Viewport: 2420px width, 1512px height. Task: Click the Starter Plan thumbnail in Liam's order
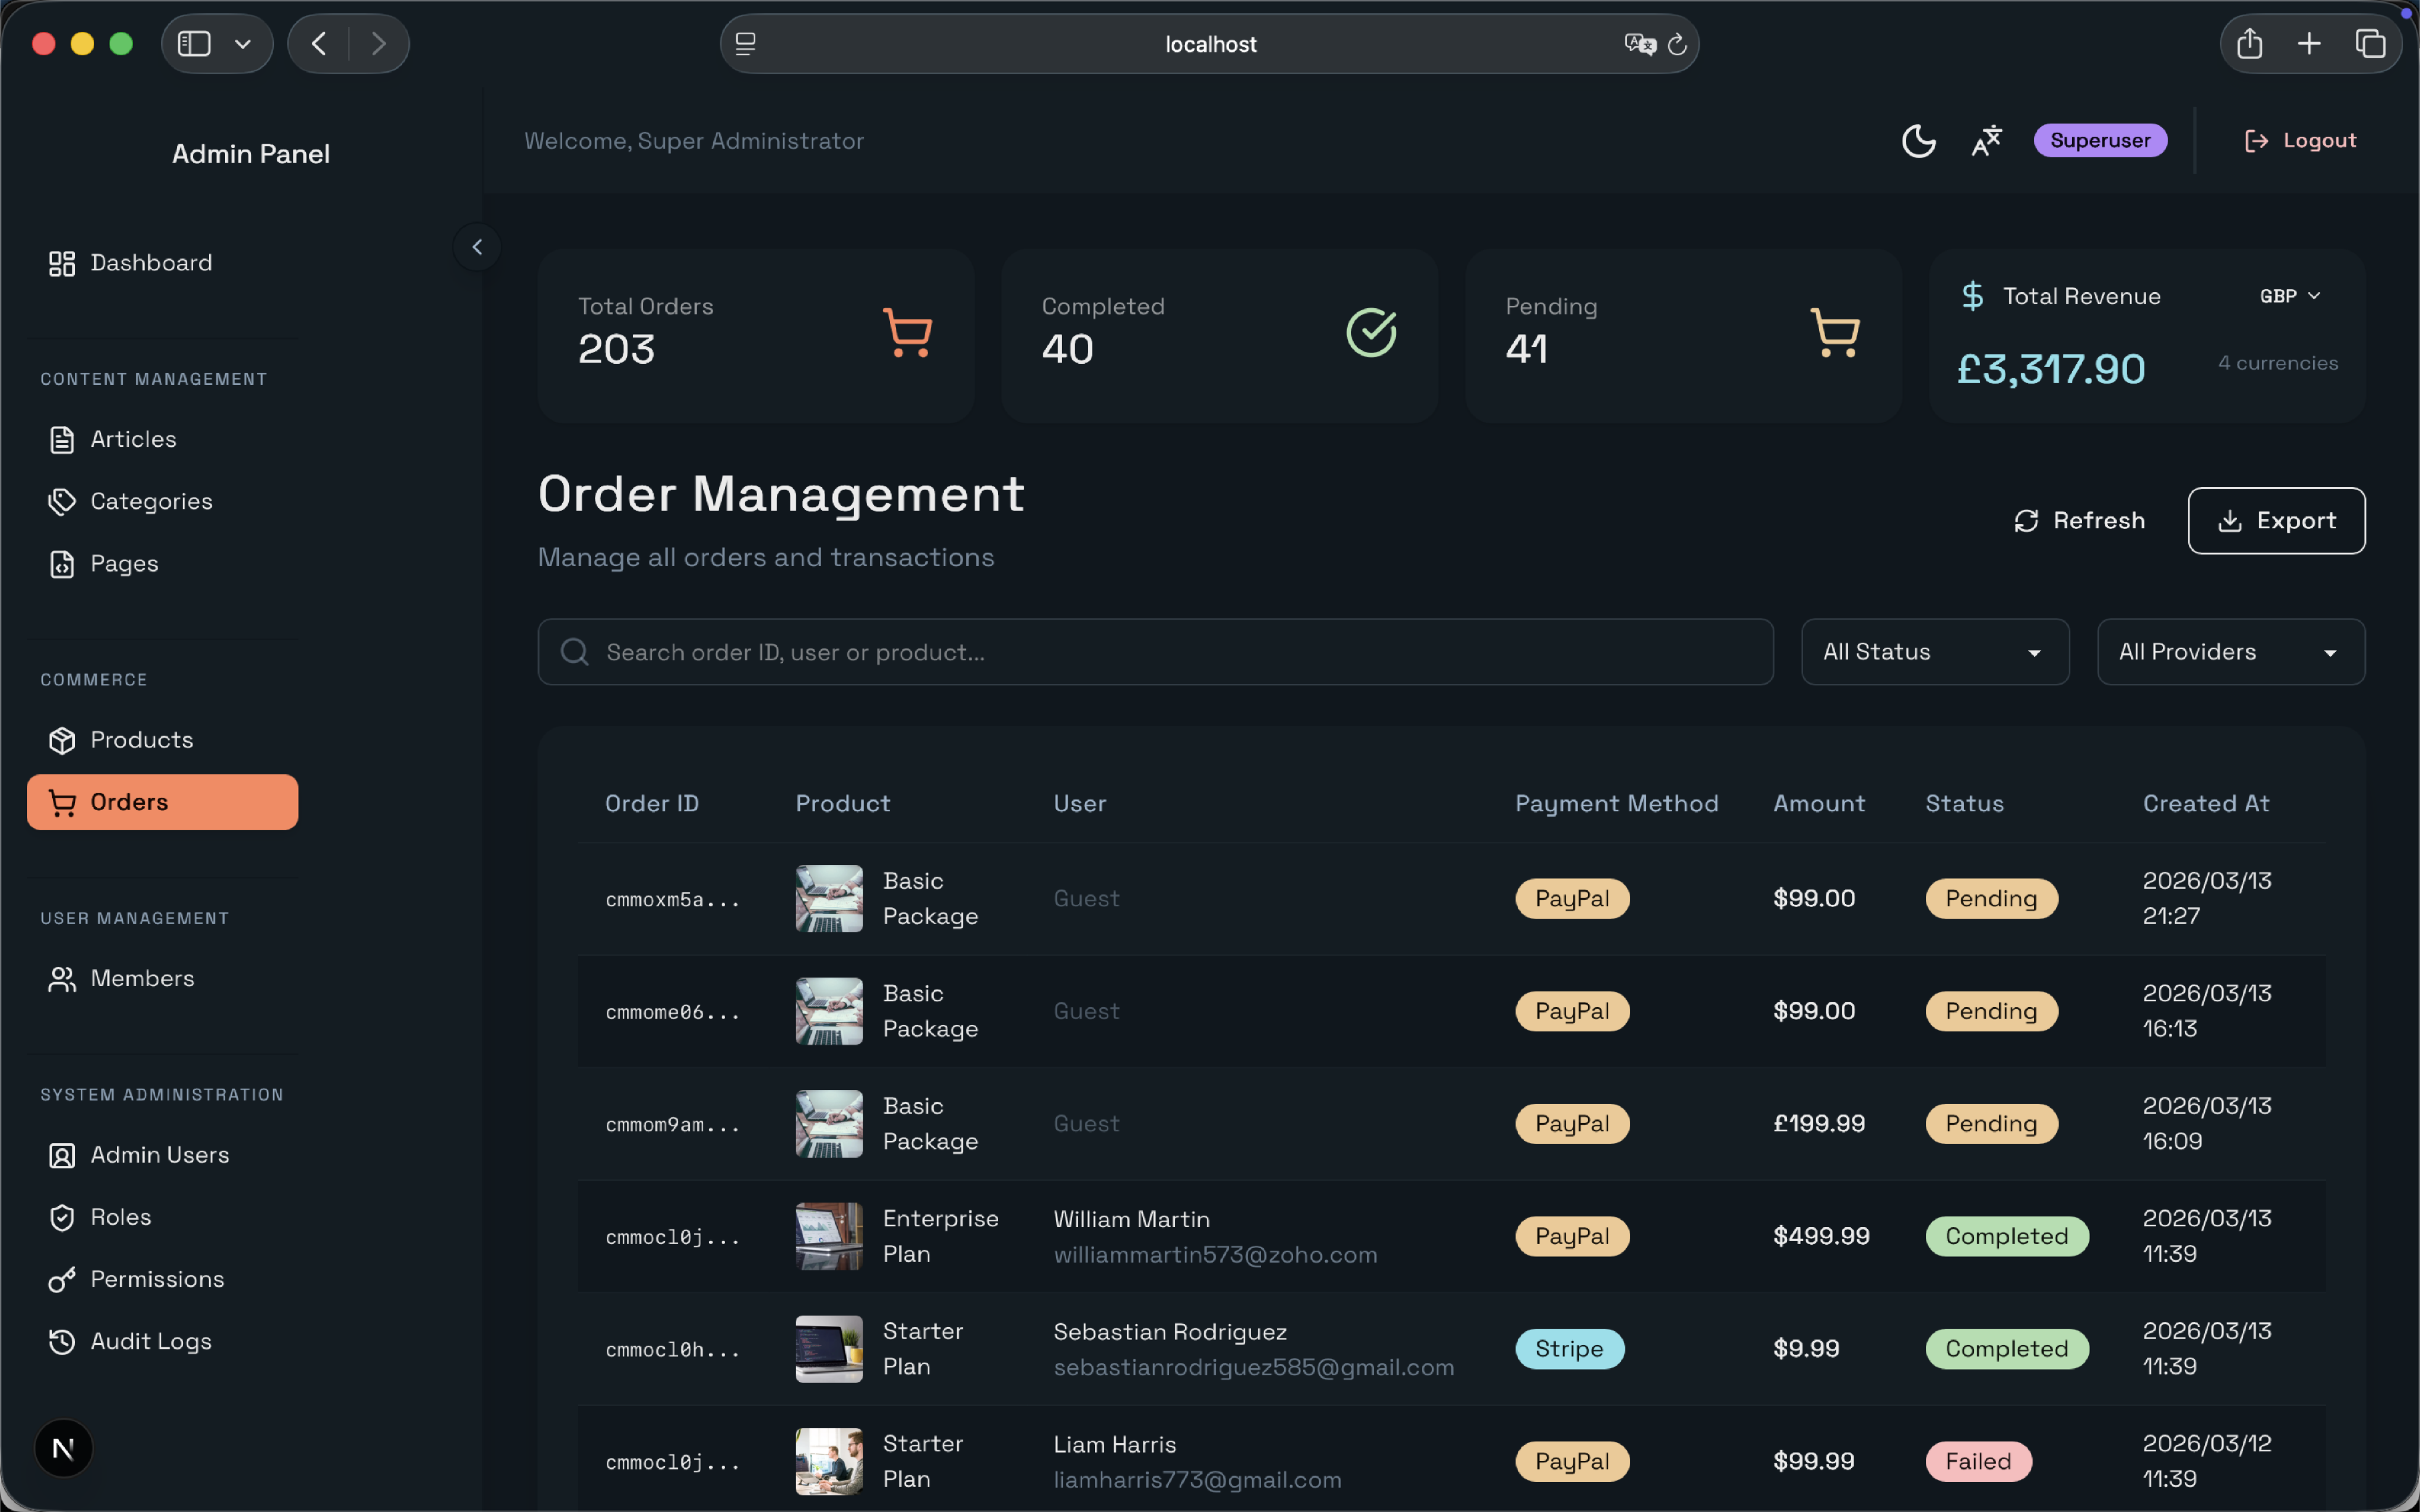[x=829, y=1461]
